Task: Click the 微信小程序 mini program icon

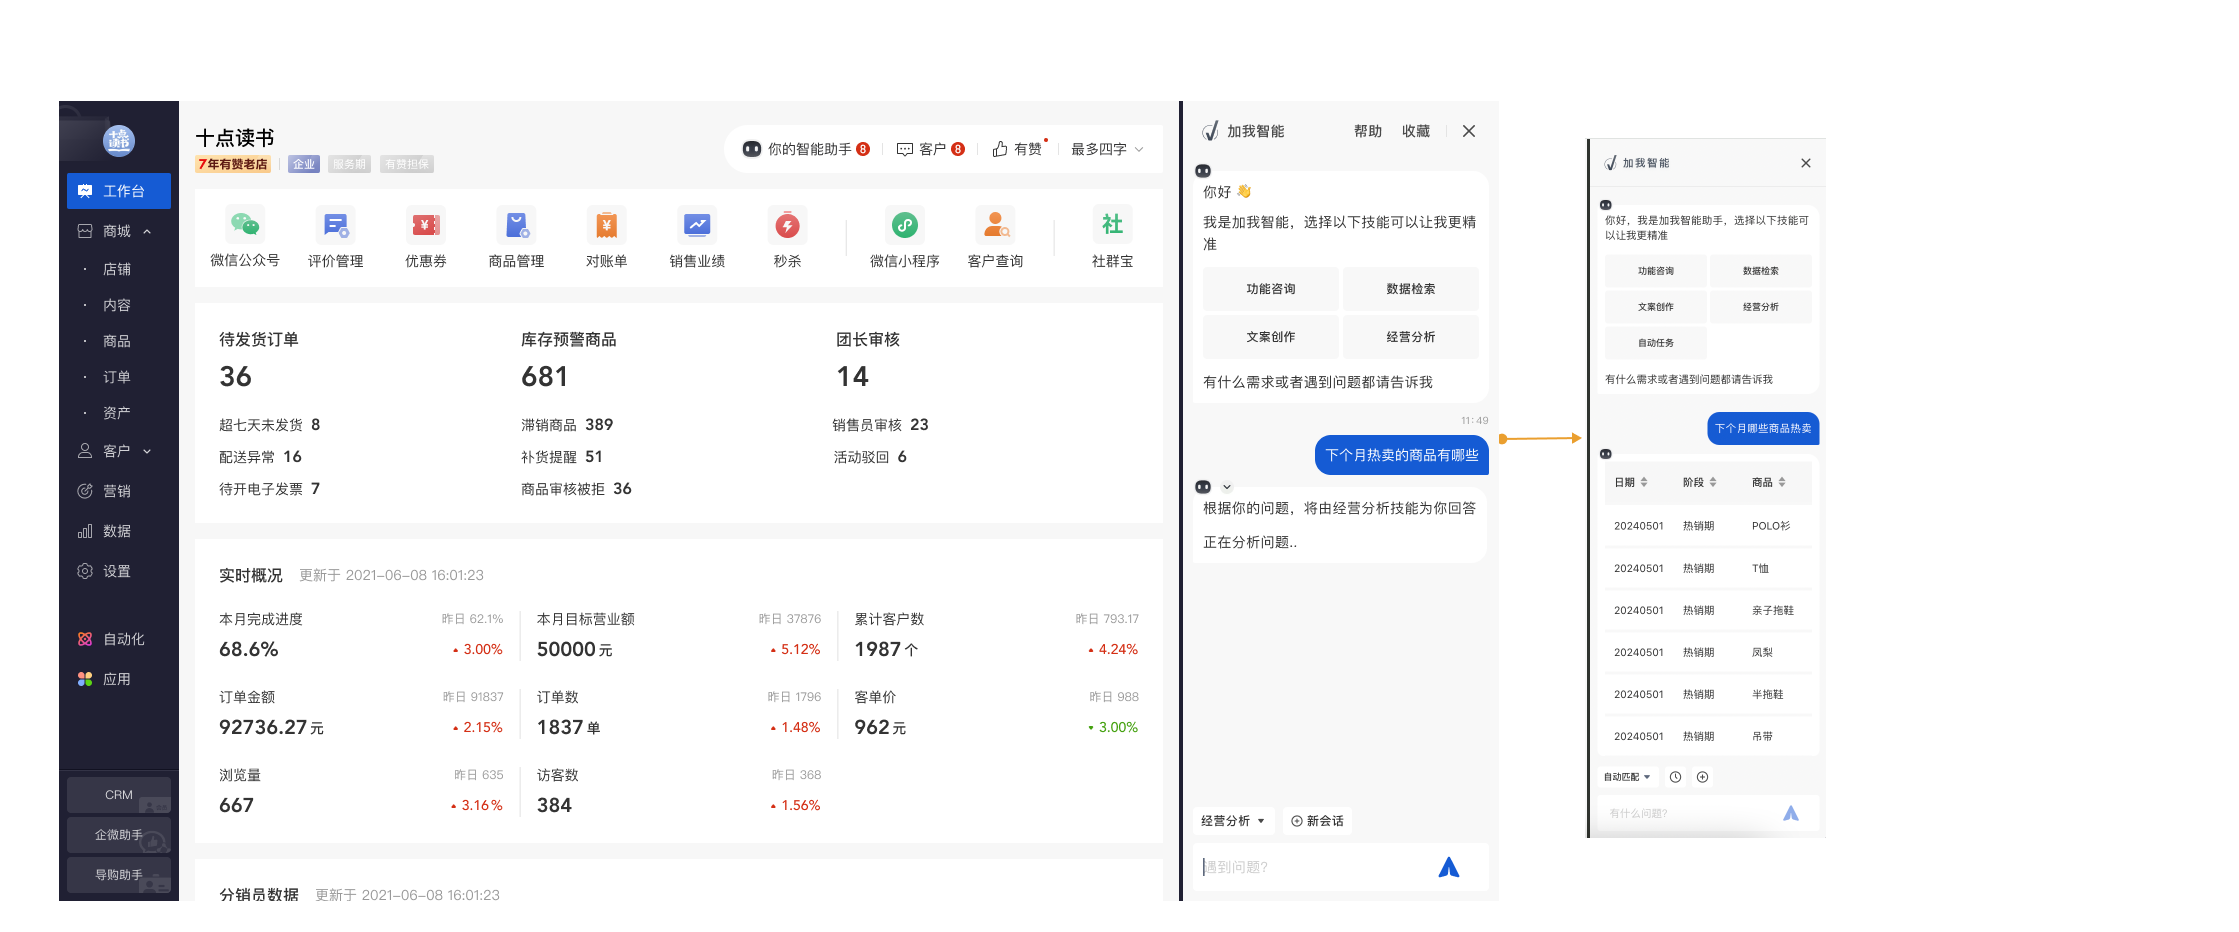Action: pos(904,225)
